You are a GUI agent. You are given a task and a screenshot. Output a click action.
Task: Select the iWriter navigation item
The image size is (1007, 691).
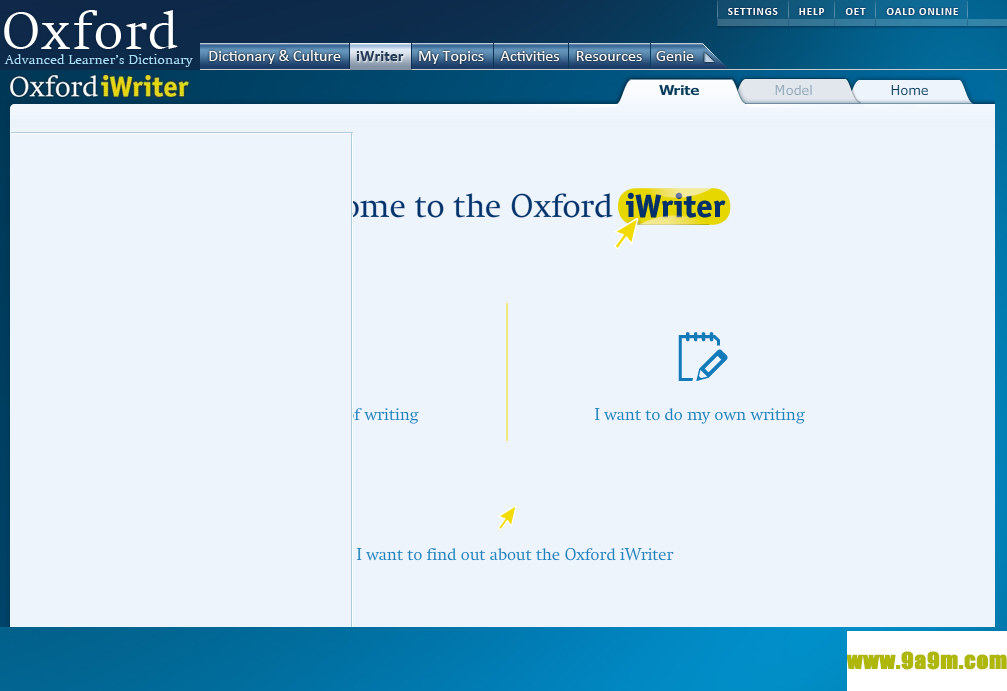click(x=379, y=57)
